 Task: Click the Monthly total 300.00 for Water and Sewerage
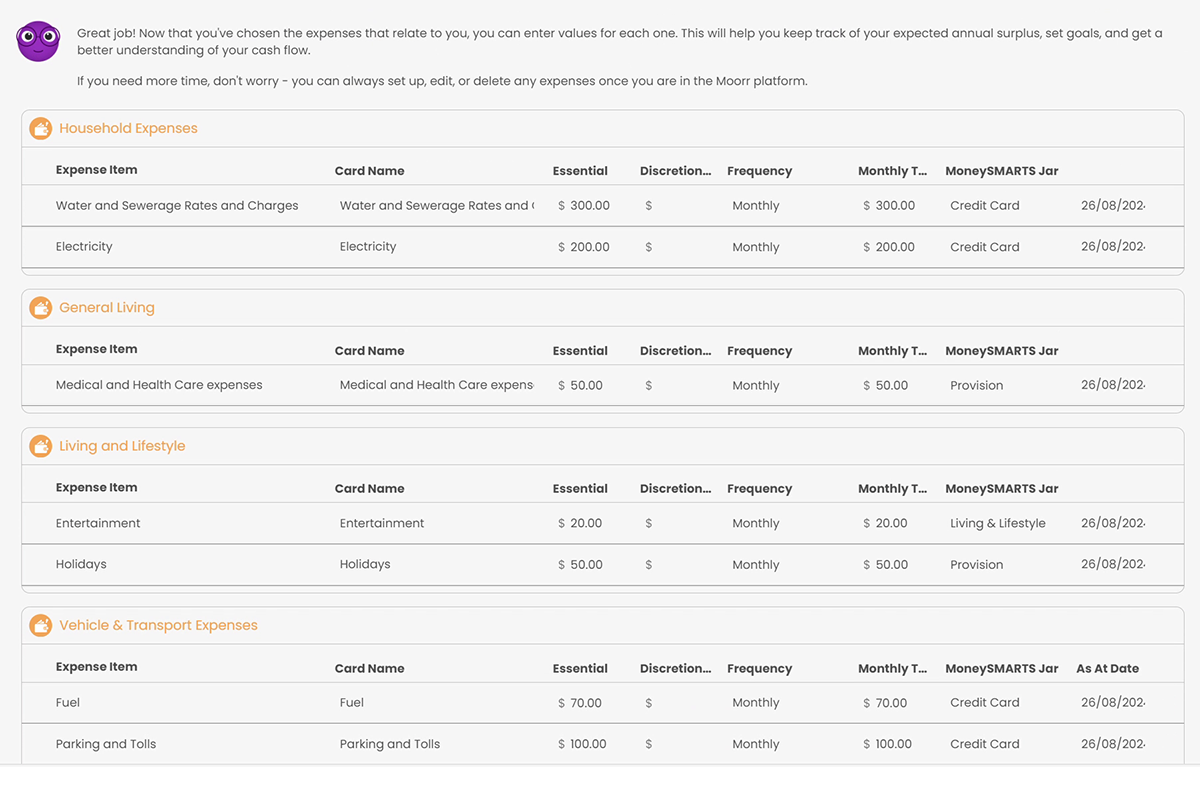(889, 206)
